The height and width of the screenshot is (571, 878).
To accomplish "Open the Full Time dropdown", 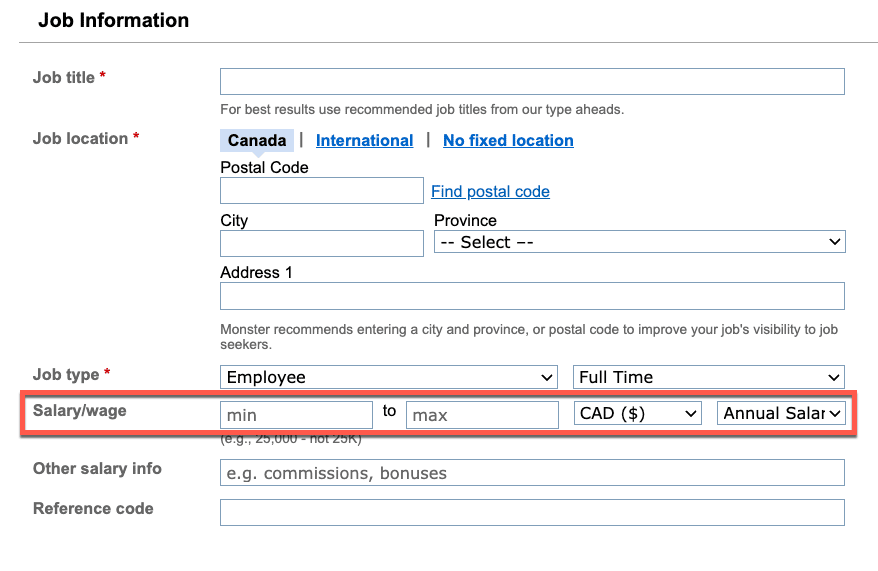I will (x=708, y=377).
